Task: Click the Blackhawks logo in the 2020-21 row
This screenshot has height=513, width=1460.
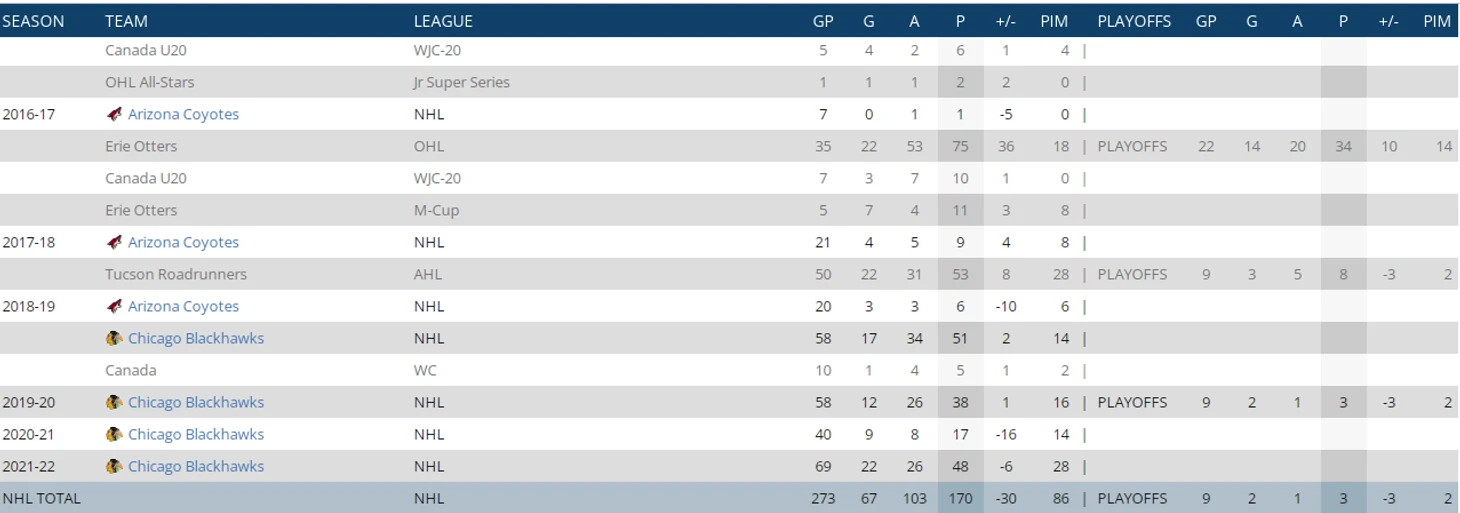Action: point(114,434)
